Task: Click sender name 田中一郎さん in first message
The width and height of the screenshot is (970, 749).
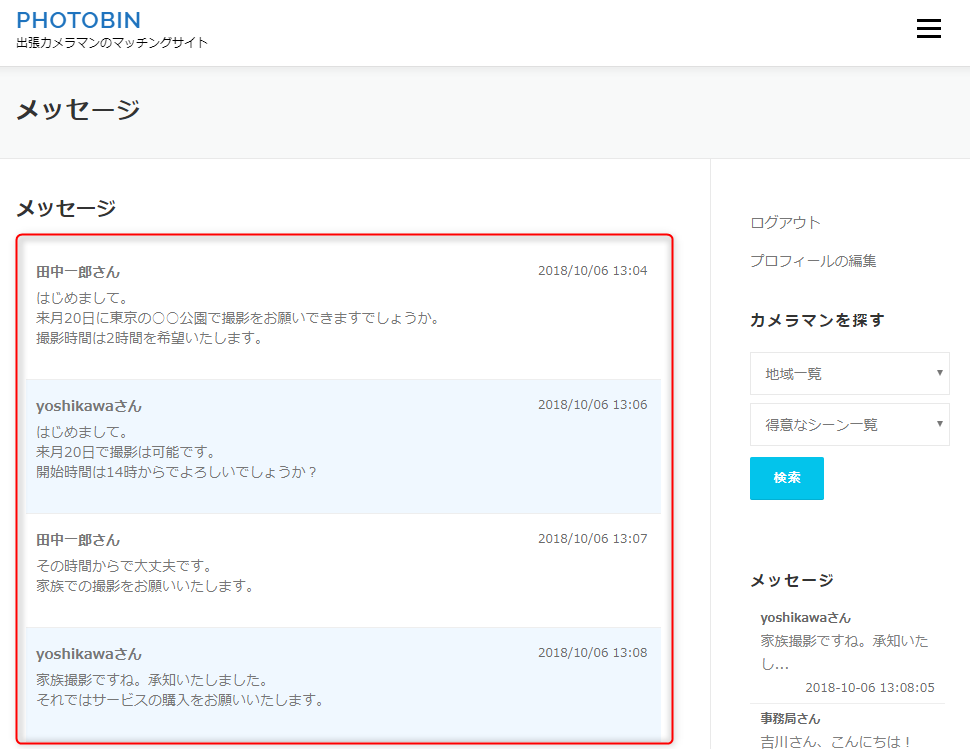Action: click(78, 272)
